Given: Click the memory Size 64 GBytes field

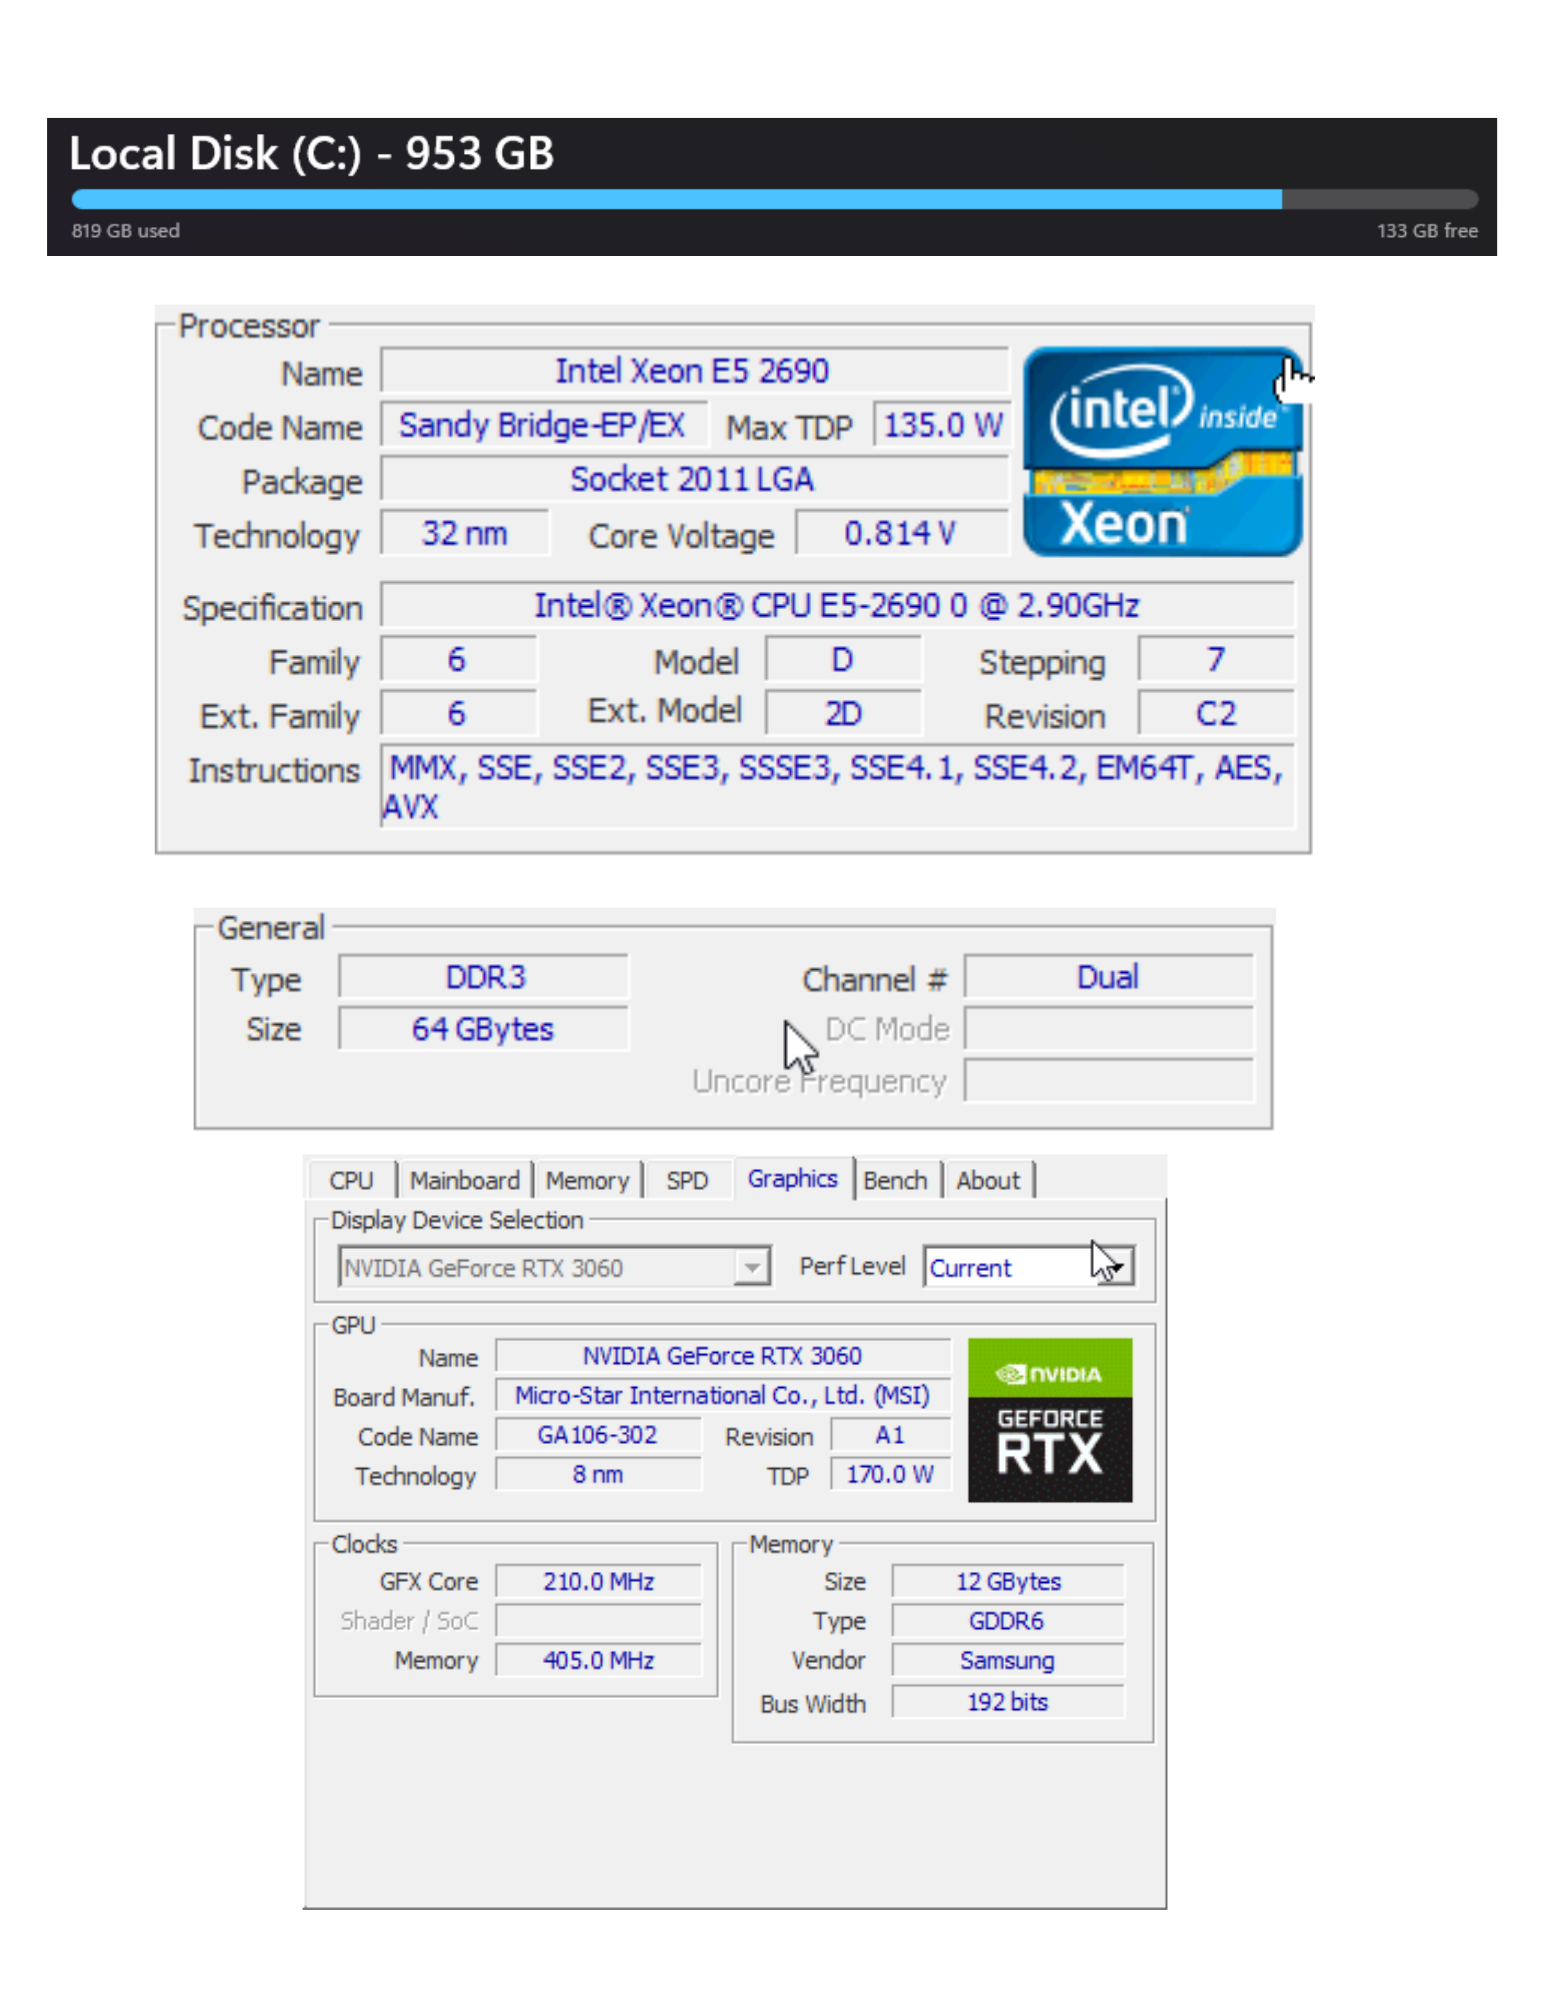Looking at the screenshot, I should click(483, 1028).
